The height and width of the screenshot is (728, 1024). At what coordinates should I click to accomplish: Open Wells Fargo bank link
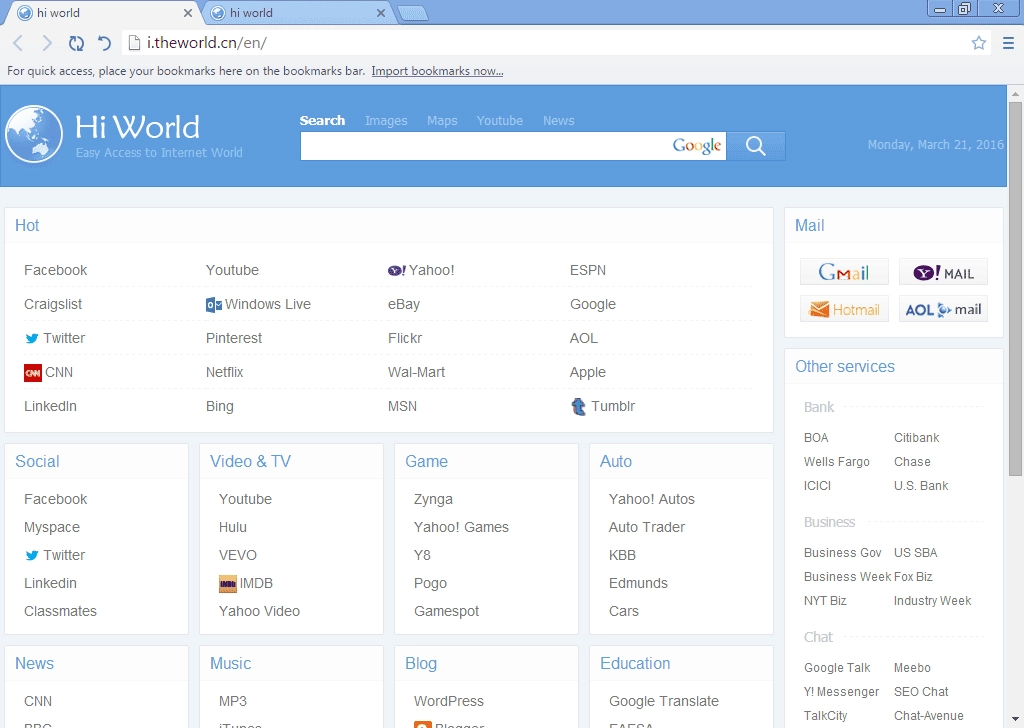pyautogui.click(x=837, y=462)
